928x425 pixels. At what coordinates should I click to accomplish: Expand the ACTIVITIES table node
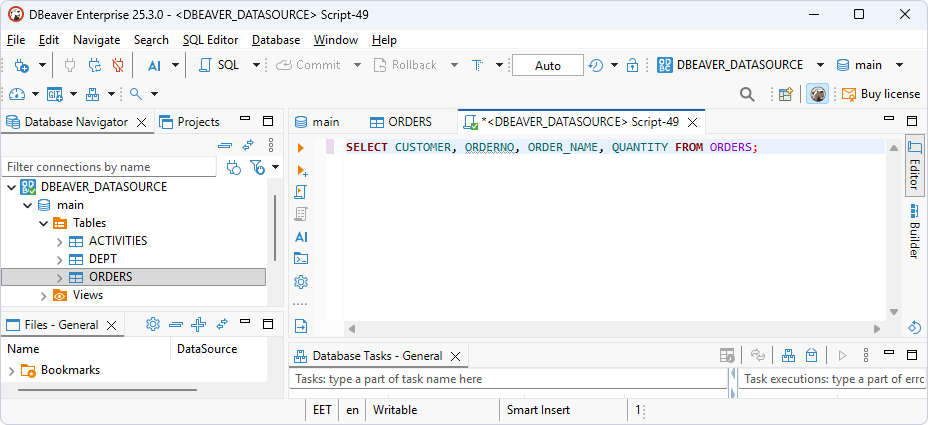coord(59,242)
